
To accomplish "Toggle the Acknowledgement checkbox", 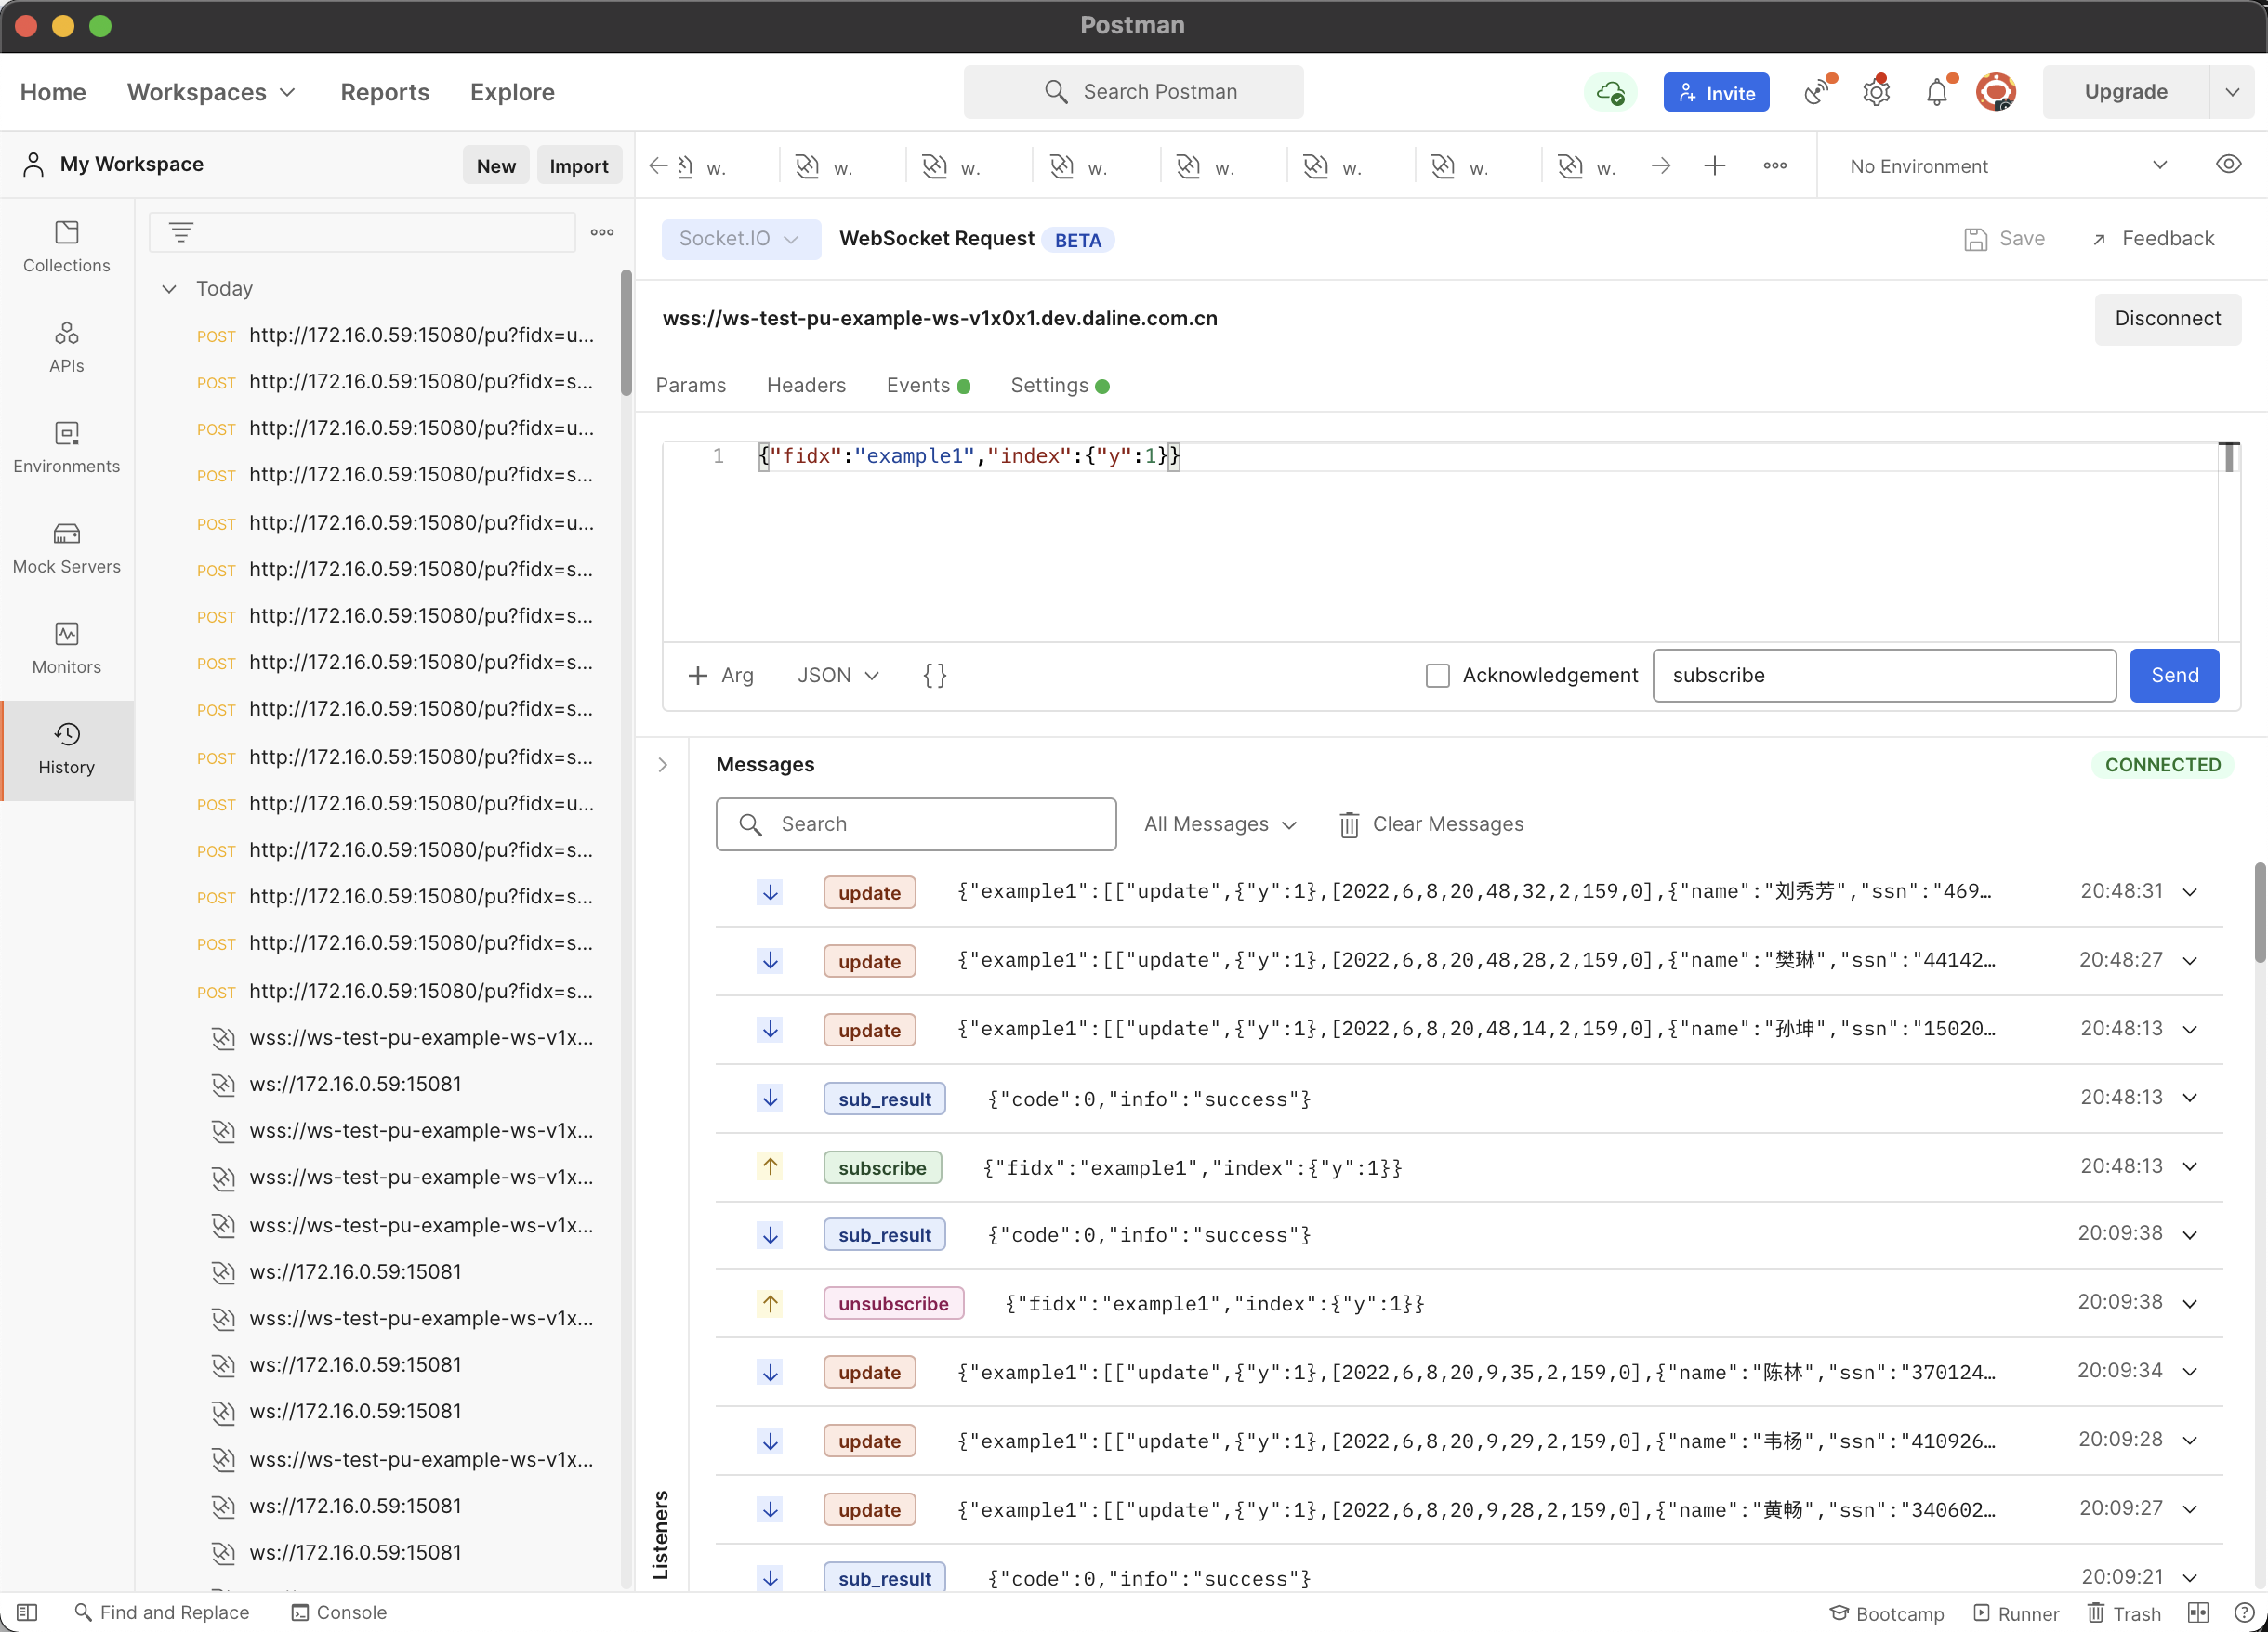I will pyautogui.click(x=1437, y=675).
